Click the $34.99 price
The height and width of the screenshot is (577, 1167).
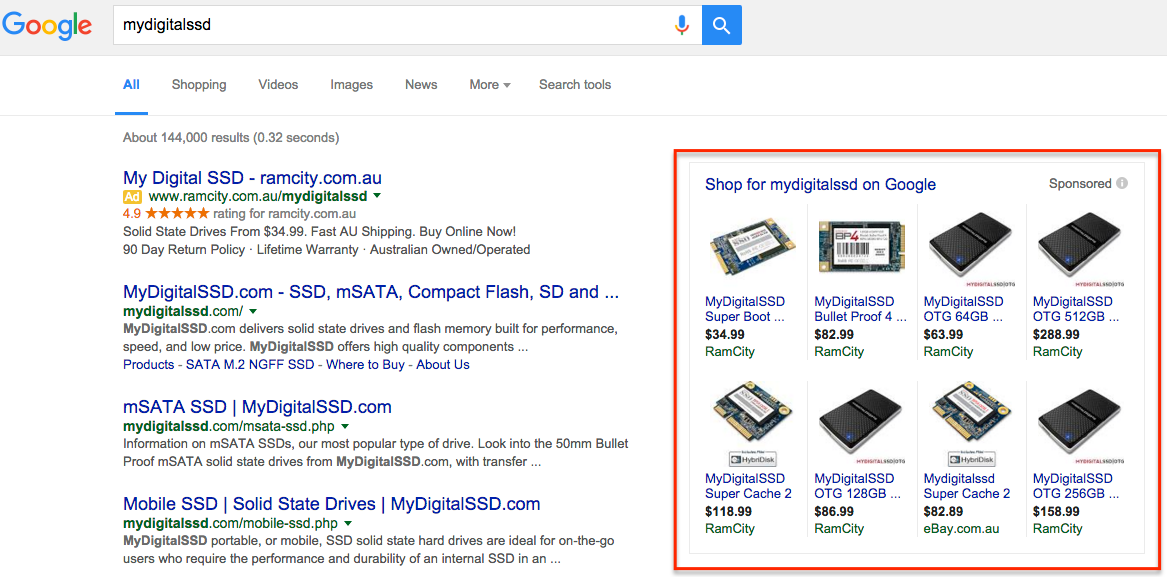724,335
